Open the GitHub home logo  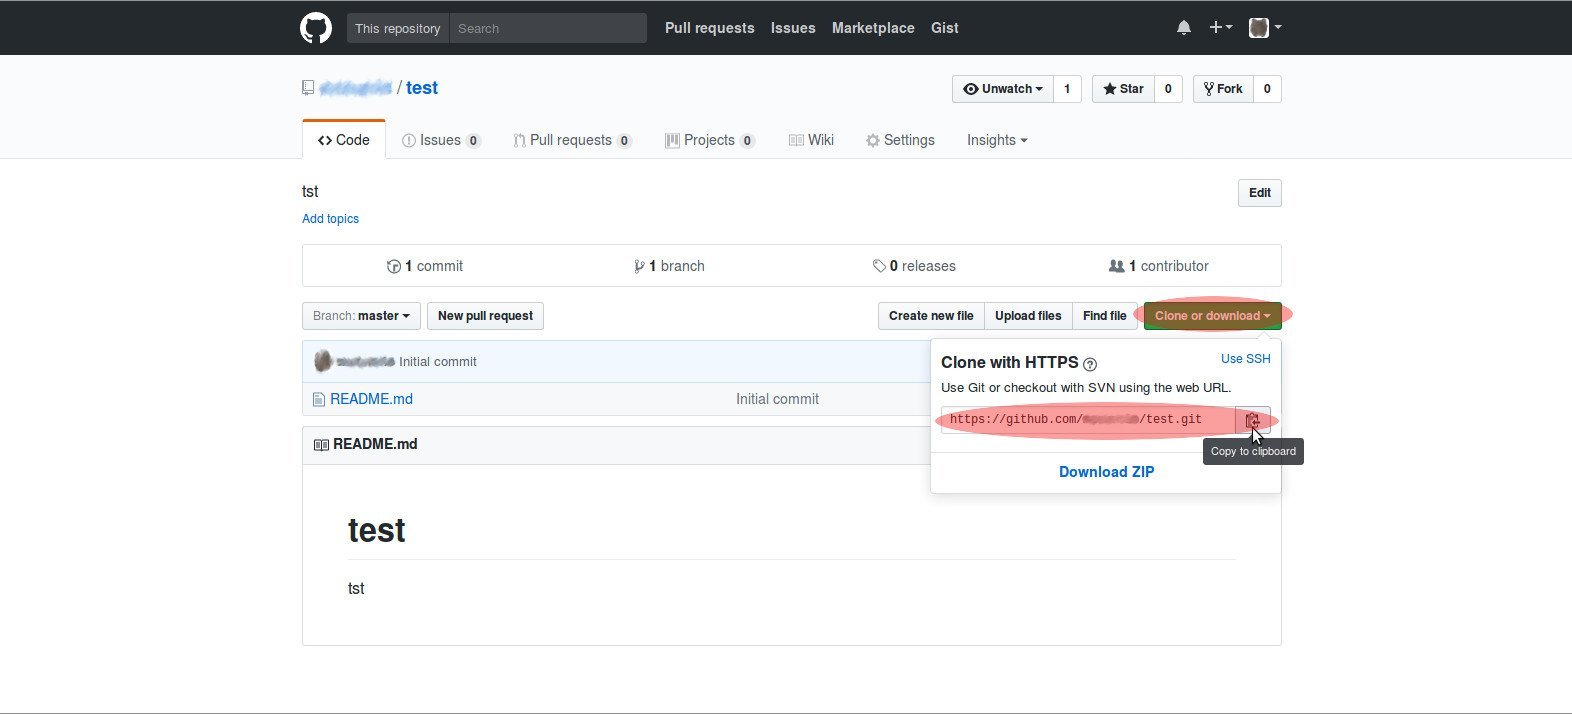click(x=316, y=28)
